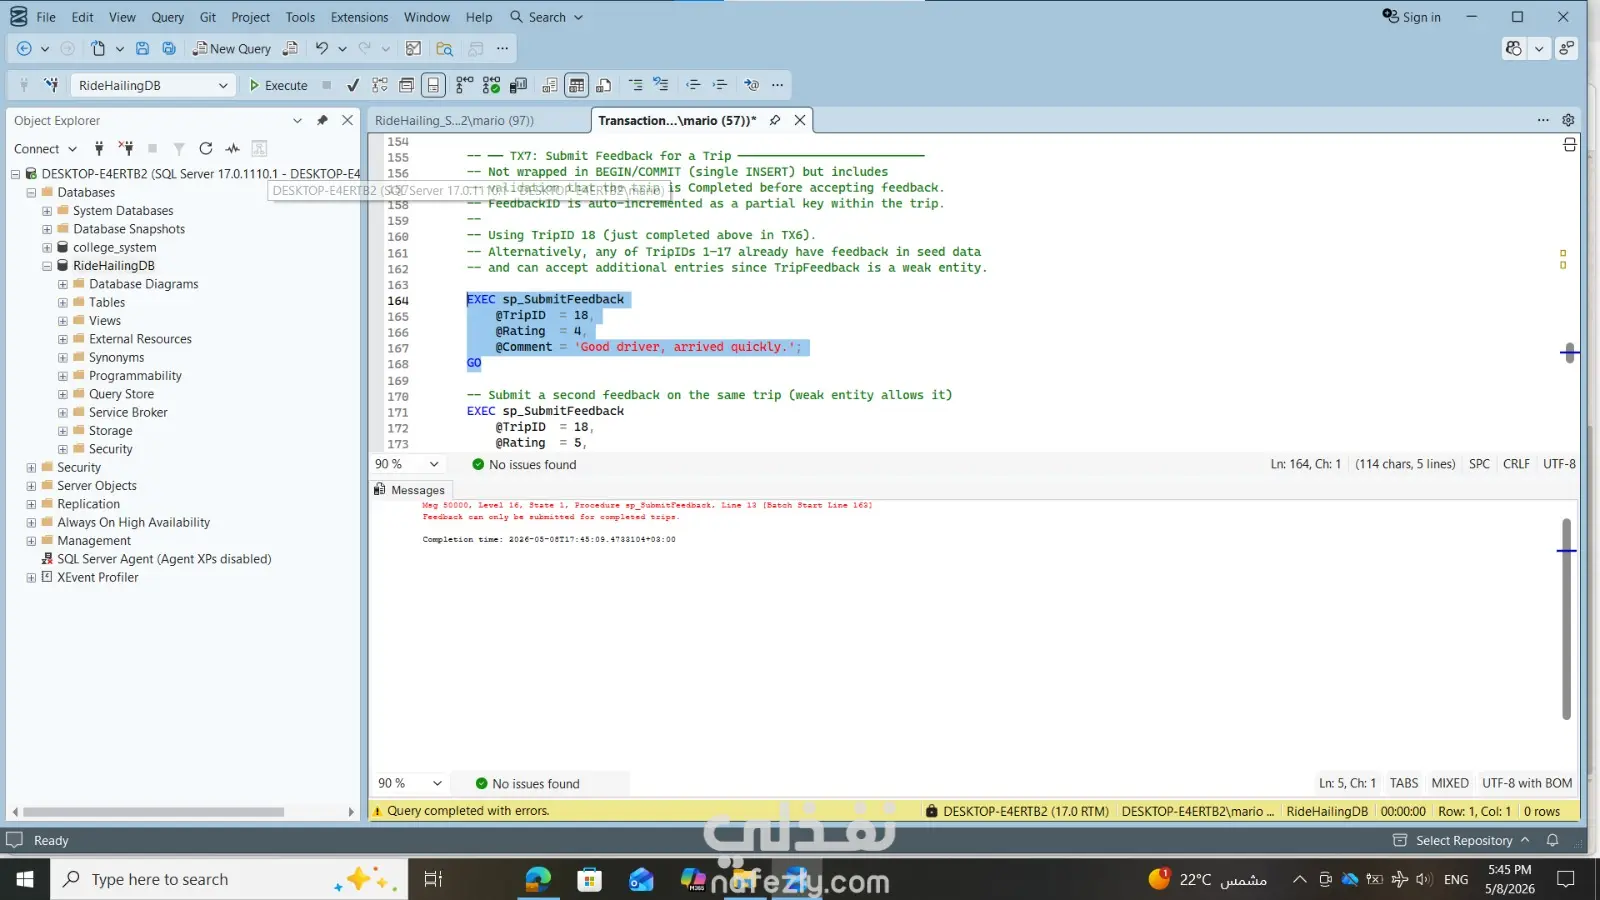Open Task View on taskbar
The width and height of the screenshot is (1600, 900).
[433, 879]
